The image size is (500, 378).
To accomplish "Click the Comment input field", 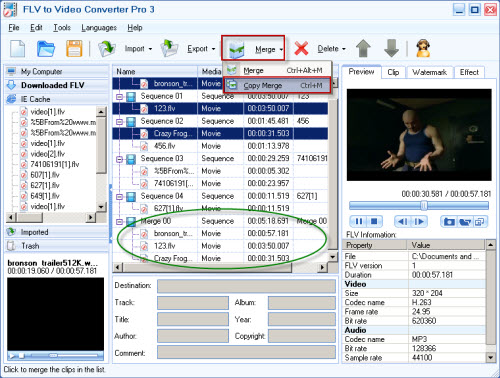I will point(246,352).
